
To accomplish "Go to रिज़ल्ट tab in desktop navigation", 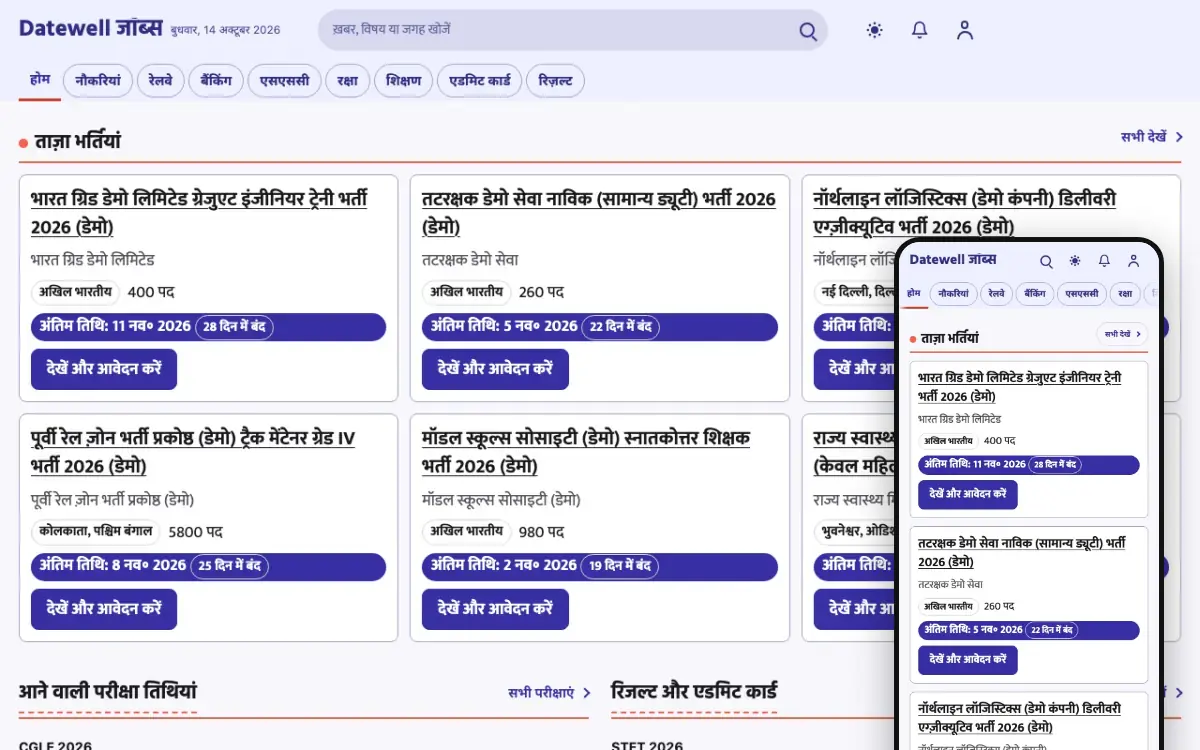I will (x=556, y=81).
